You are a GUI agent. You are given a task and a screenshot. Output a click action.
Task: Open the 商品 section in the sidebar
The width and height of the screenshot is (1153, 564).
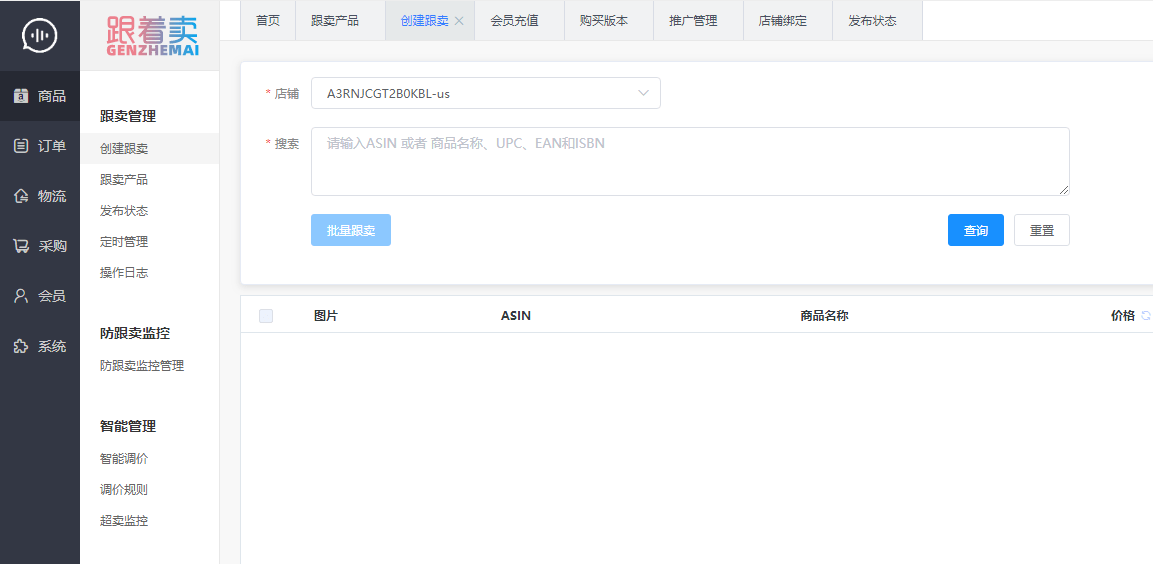[x=40, y=96]
